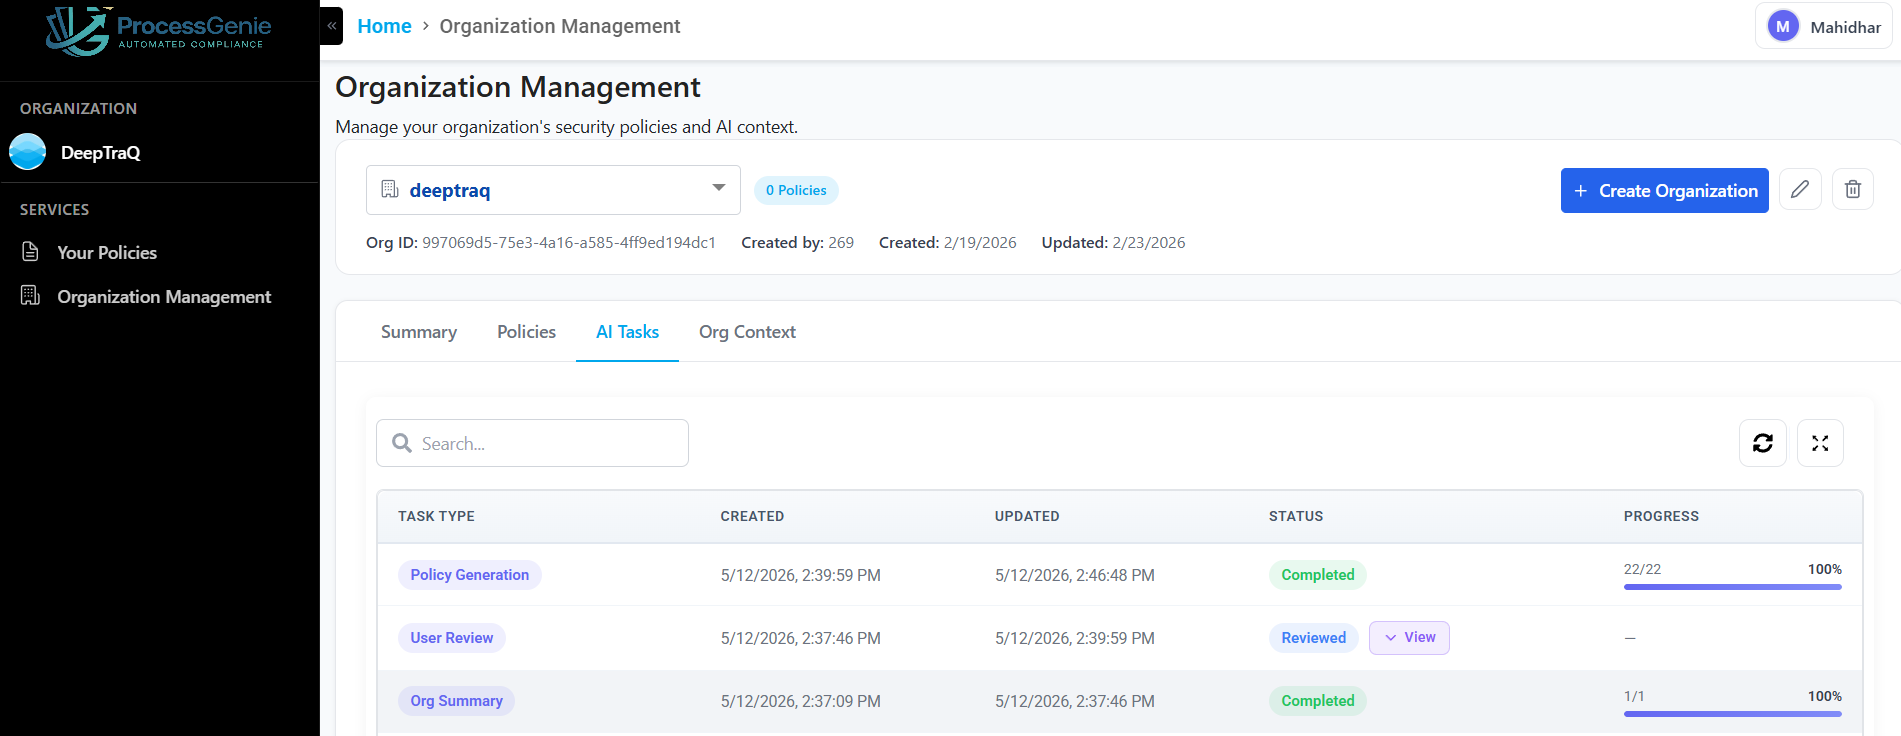Click the Created by: 269 text

[x=797, y=242]
